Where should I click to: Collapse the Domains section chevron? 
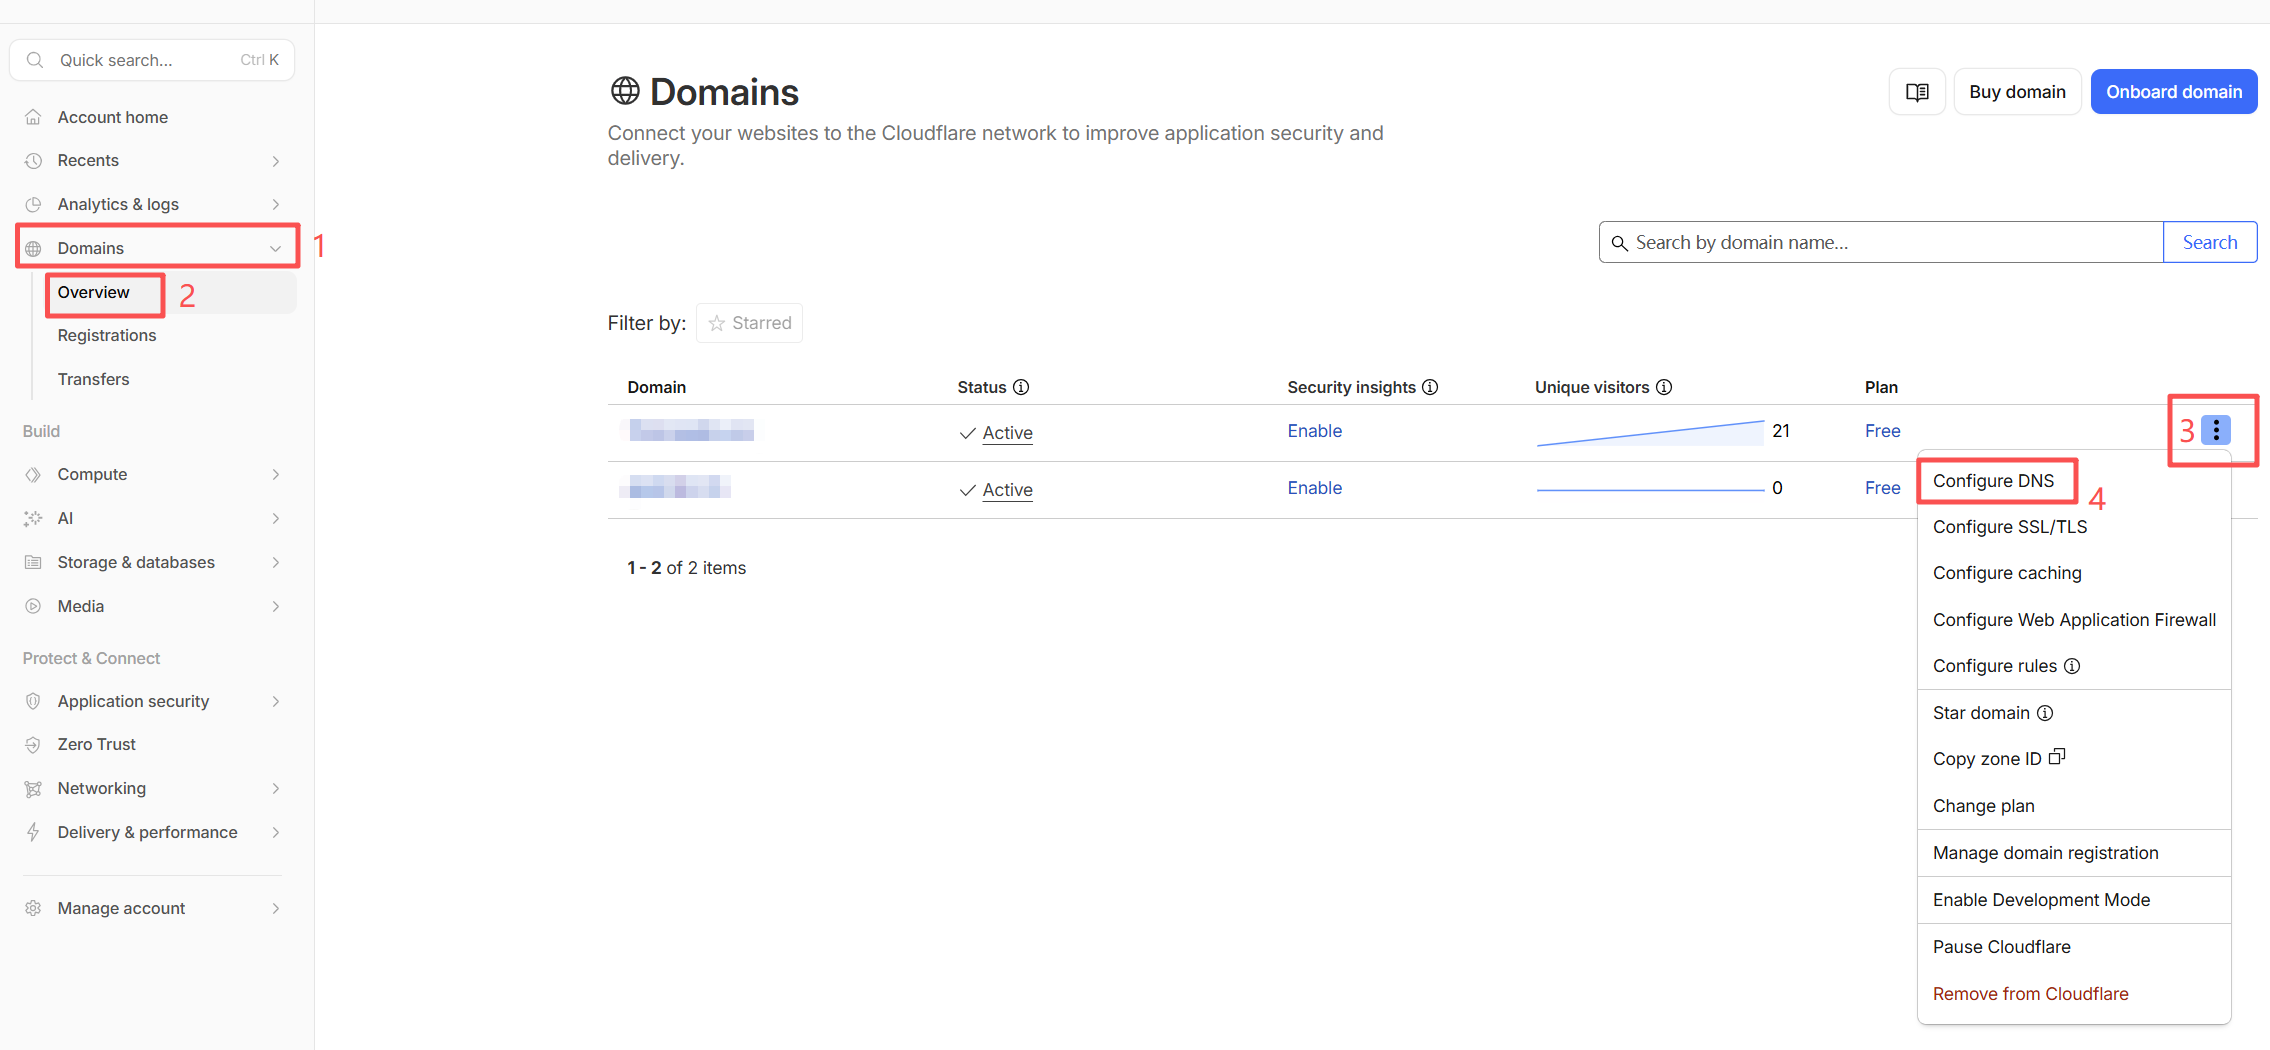pos(276,248)
